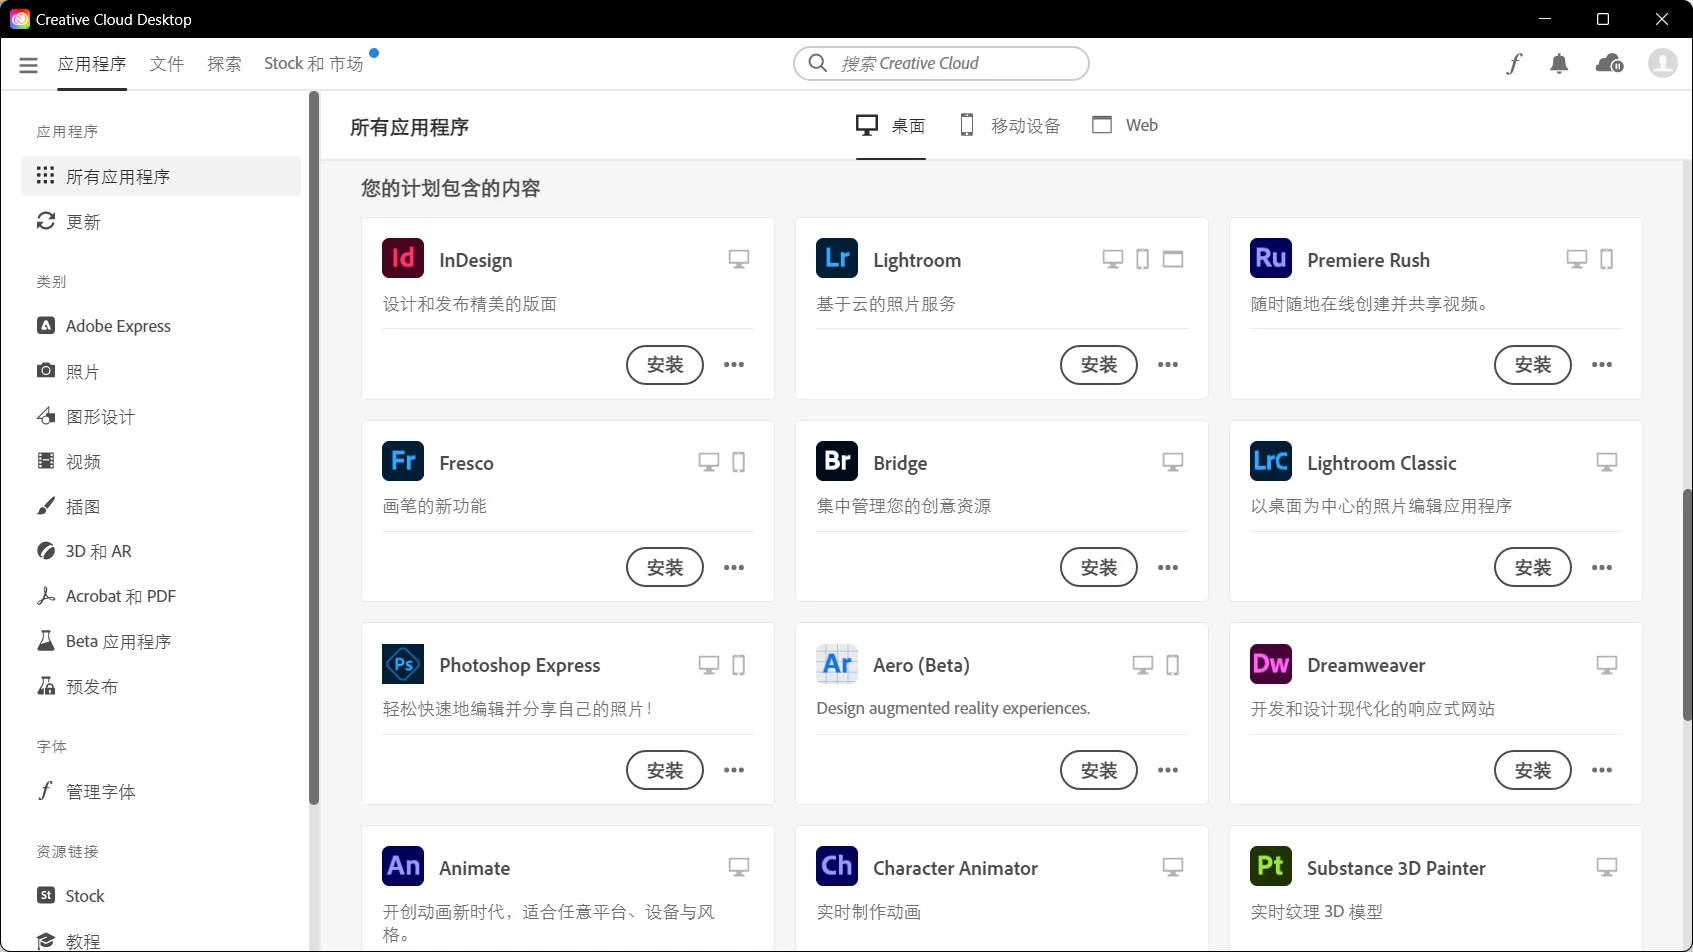Open the 视频 category
1693x952 pixels.
pos(160,461)
